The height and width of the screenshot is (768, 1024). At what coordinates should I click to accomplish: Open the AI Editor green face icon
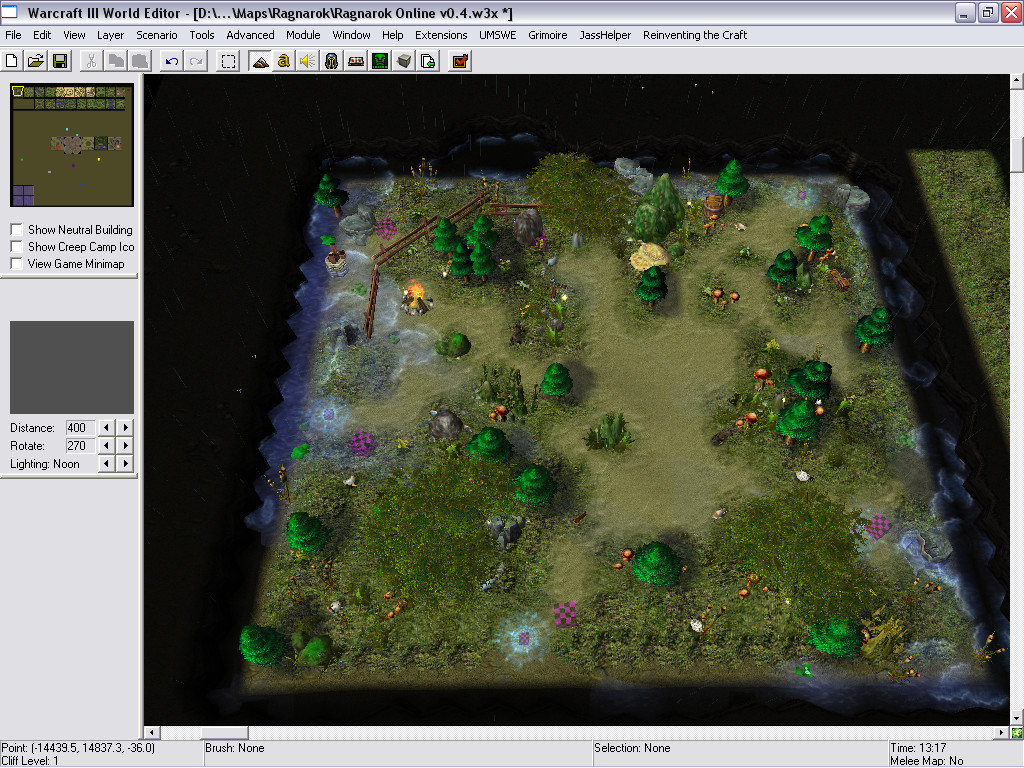click(x=380, y=61)
